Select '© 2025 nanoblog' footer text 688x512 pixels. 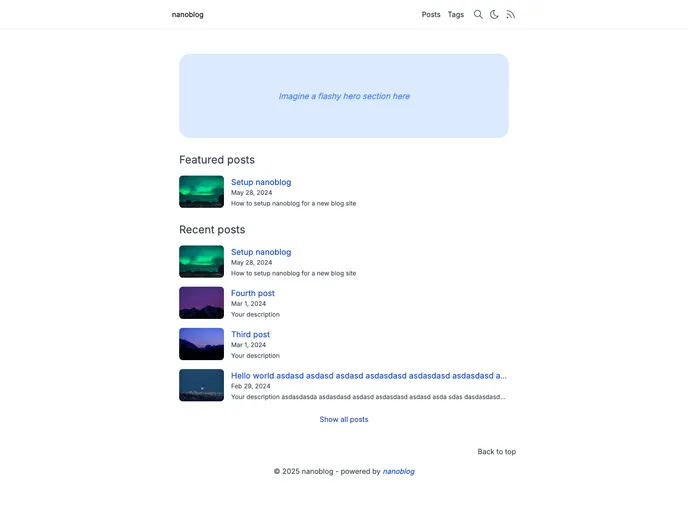pos(304,471)
